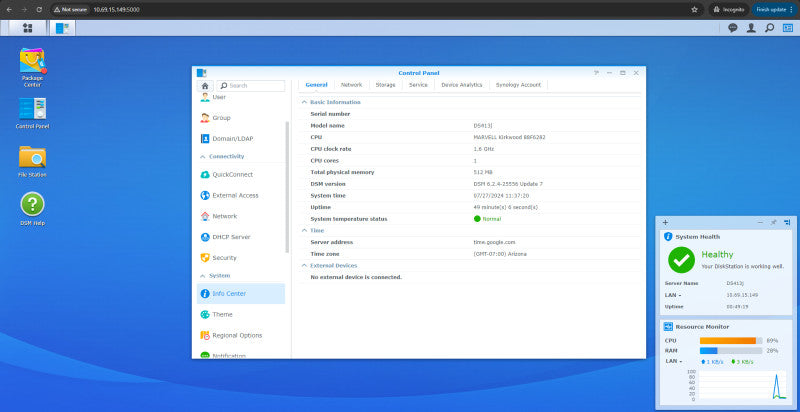
Task: Open the notifications chat bubble icon
Action: point(733,28)
